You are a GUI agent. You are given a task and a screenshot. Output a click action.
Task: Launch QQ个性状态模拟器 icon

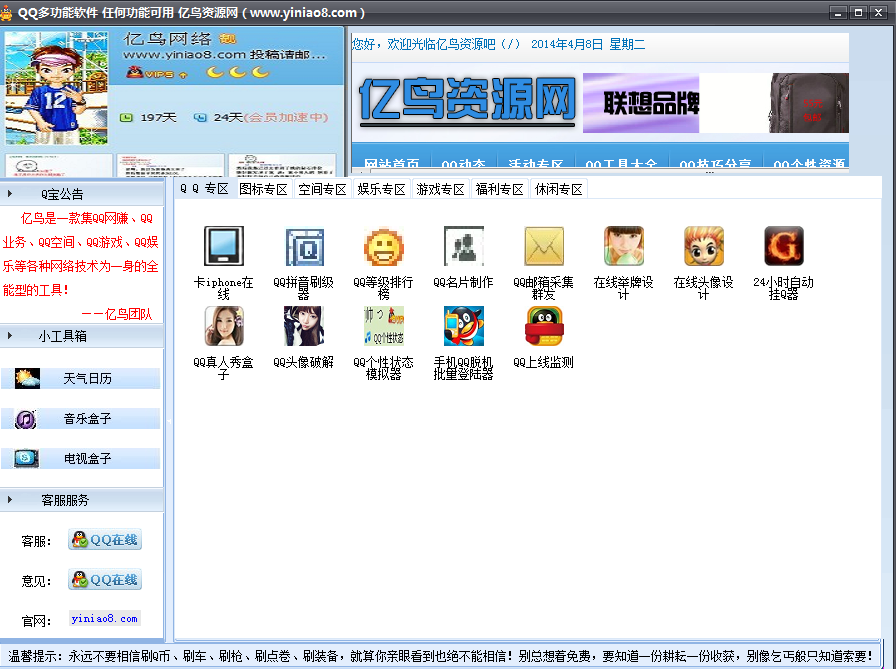coord(383,326)
